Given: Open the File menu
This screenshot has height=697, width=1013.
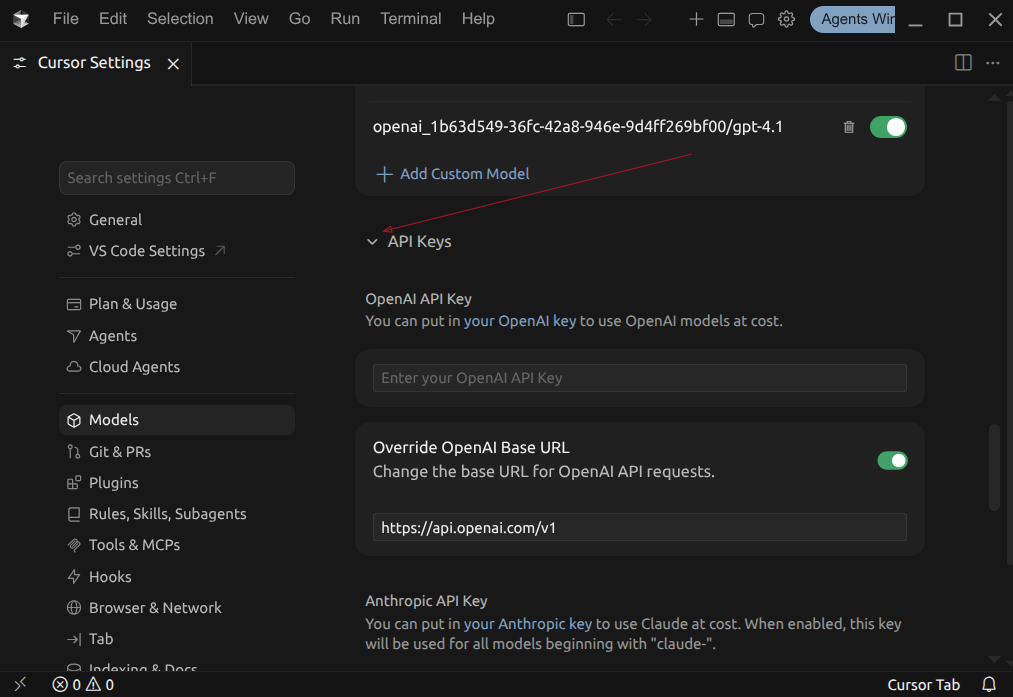Looking at the screenshot, I should point(66,19).
